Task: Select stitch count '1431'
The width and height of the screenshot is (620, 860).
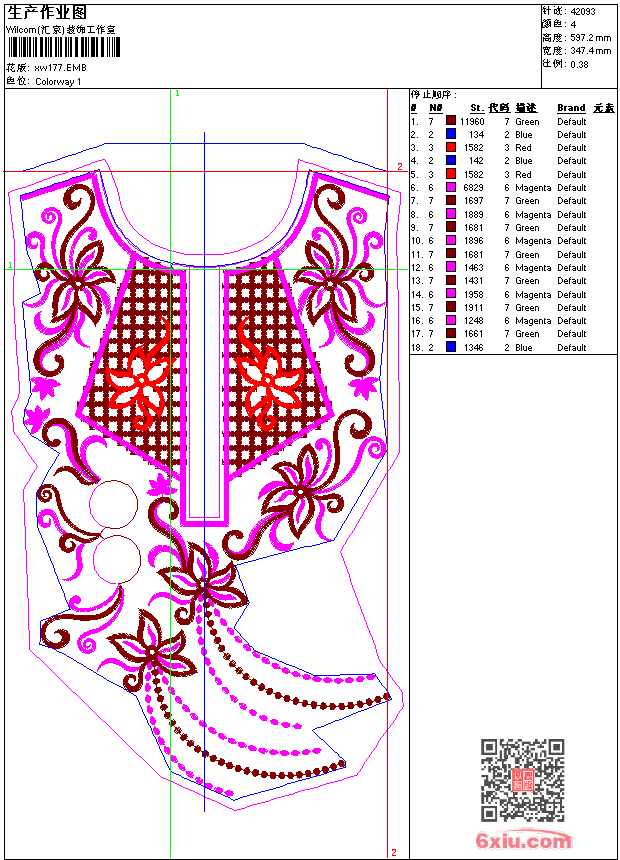Action: pyautogui.click(x=474, y=281)
